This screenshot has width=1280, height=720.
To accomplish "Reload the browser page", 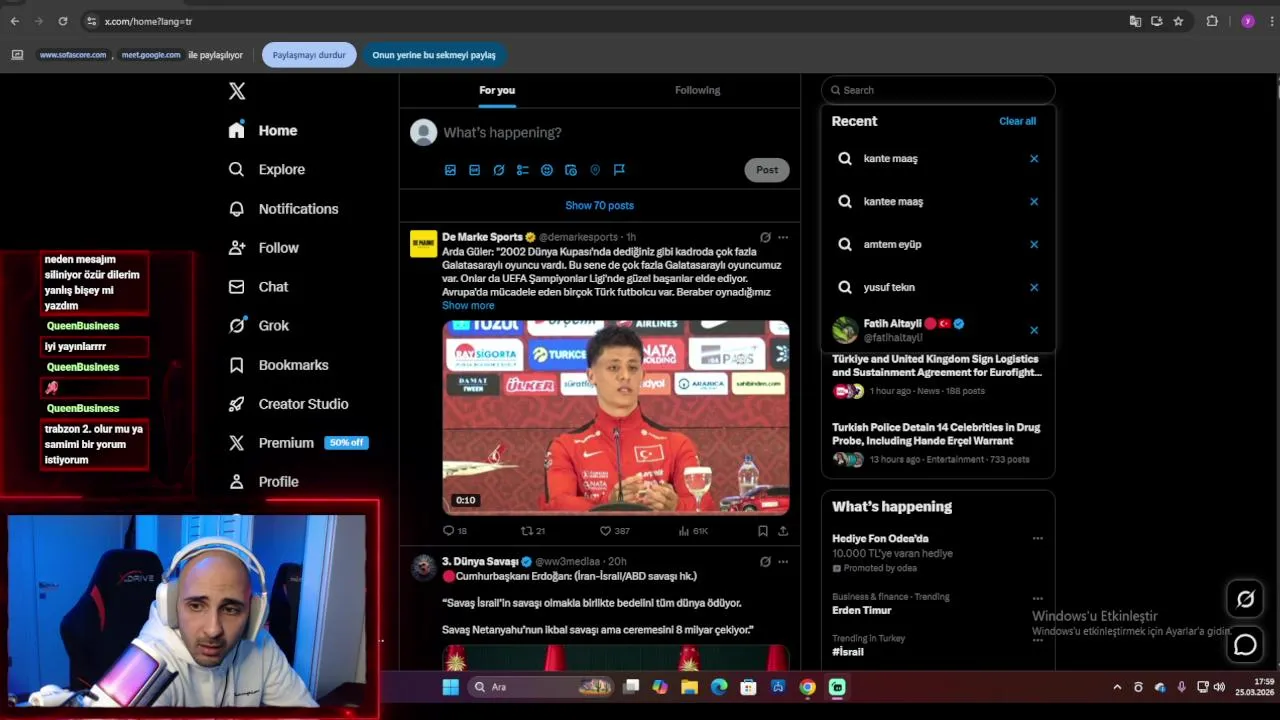I will point(63,21).
